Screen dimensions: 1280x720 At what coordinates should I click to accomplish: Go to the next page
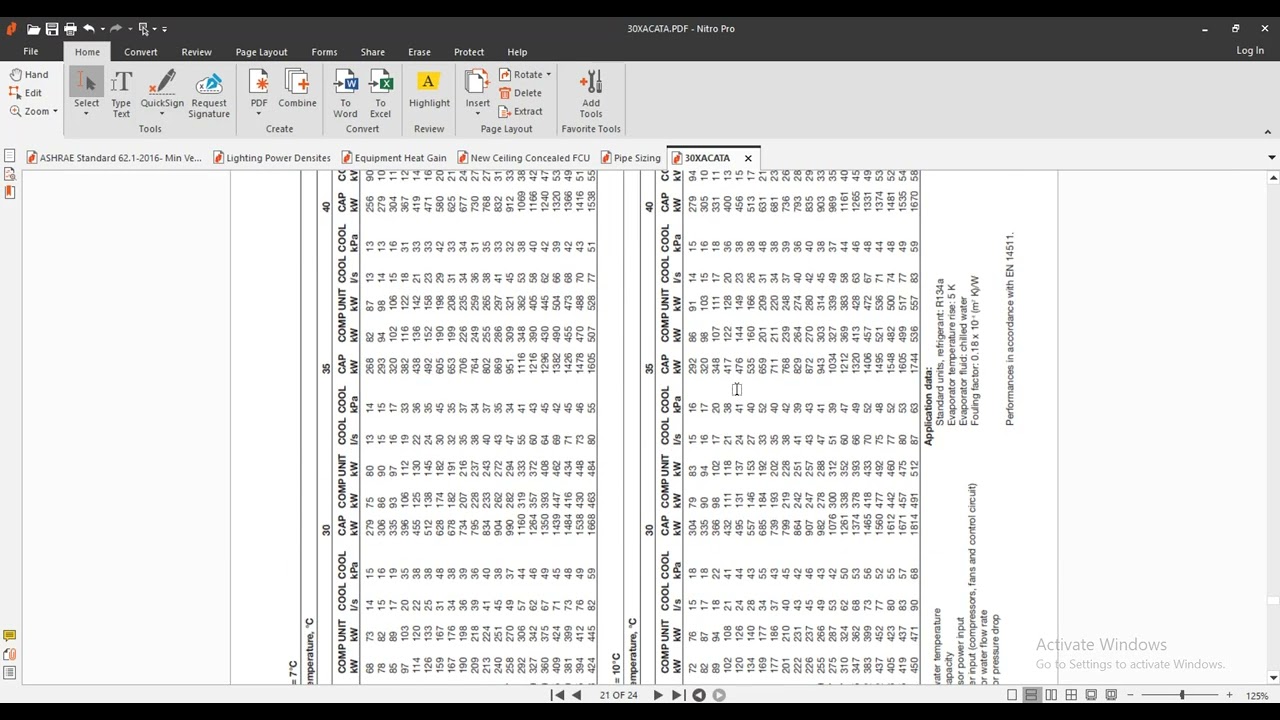pyautogui.click(x=658, y=695)
